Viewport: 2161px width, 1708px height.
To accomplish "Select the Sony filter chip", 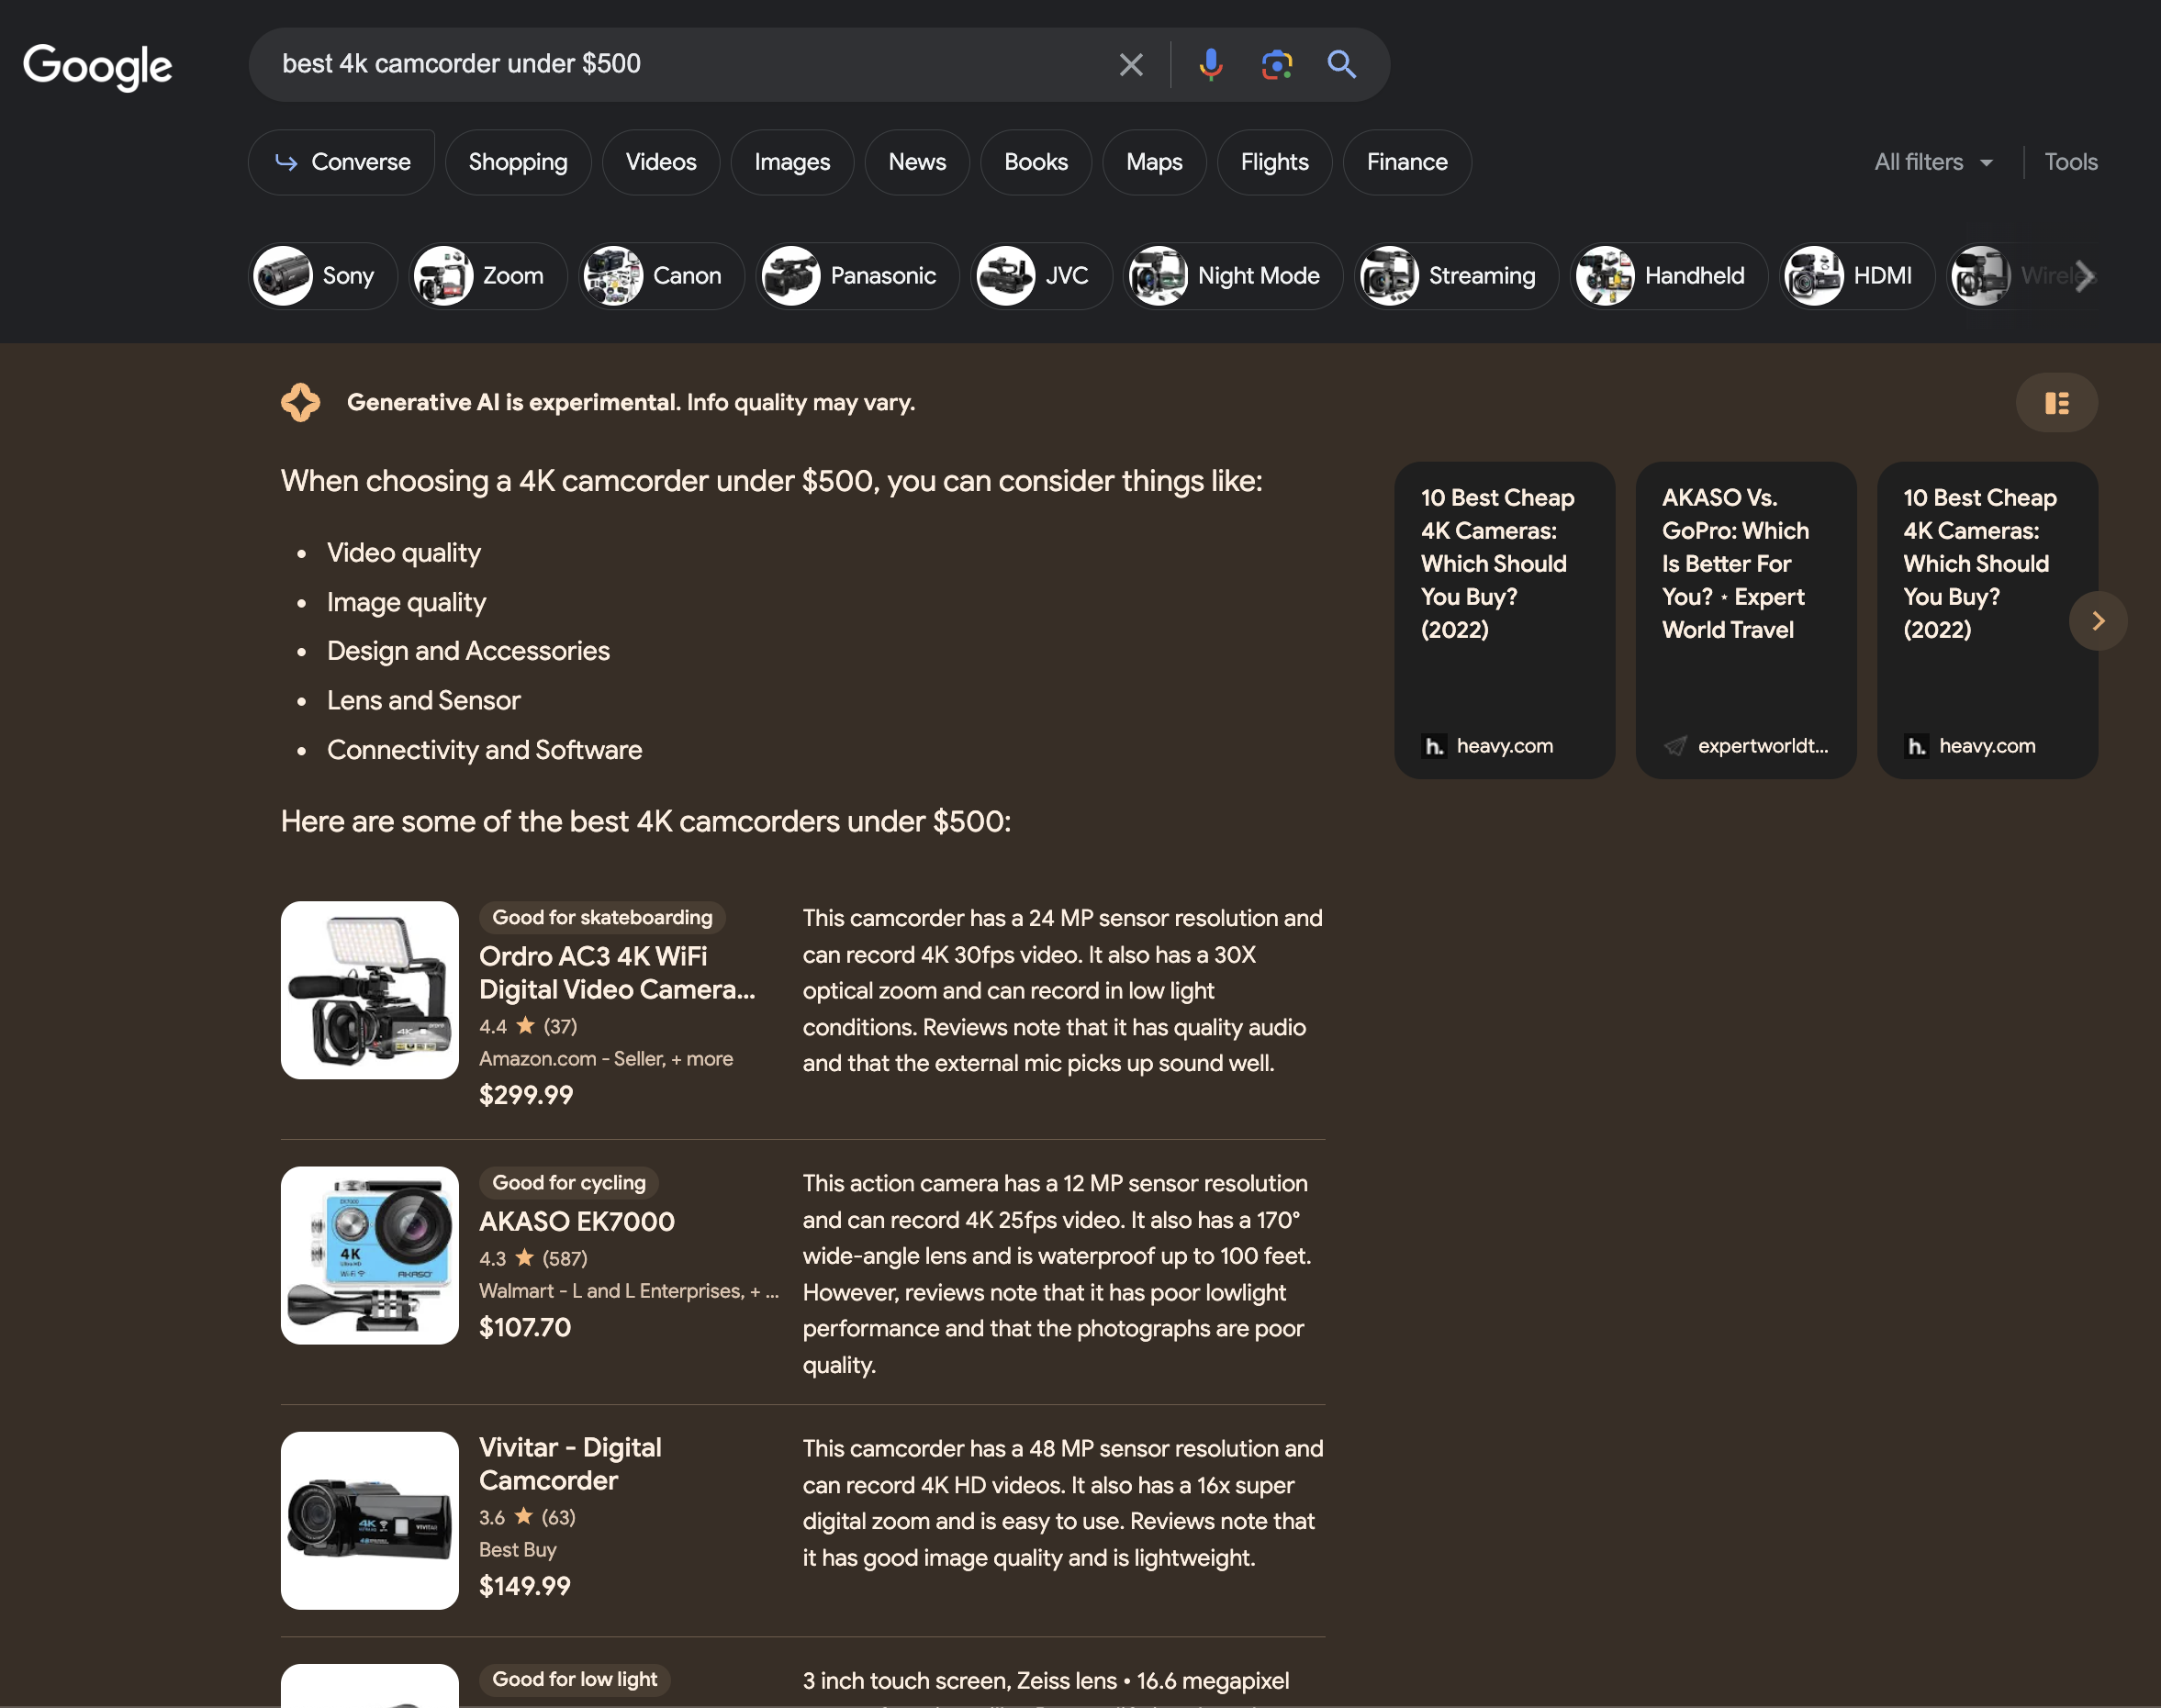I will tap(322, 276).
